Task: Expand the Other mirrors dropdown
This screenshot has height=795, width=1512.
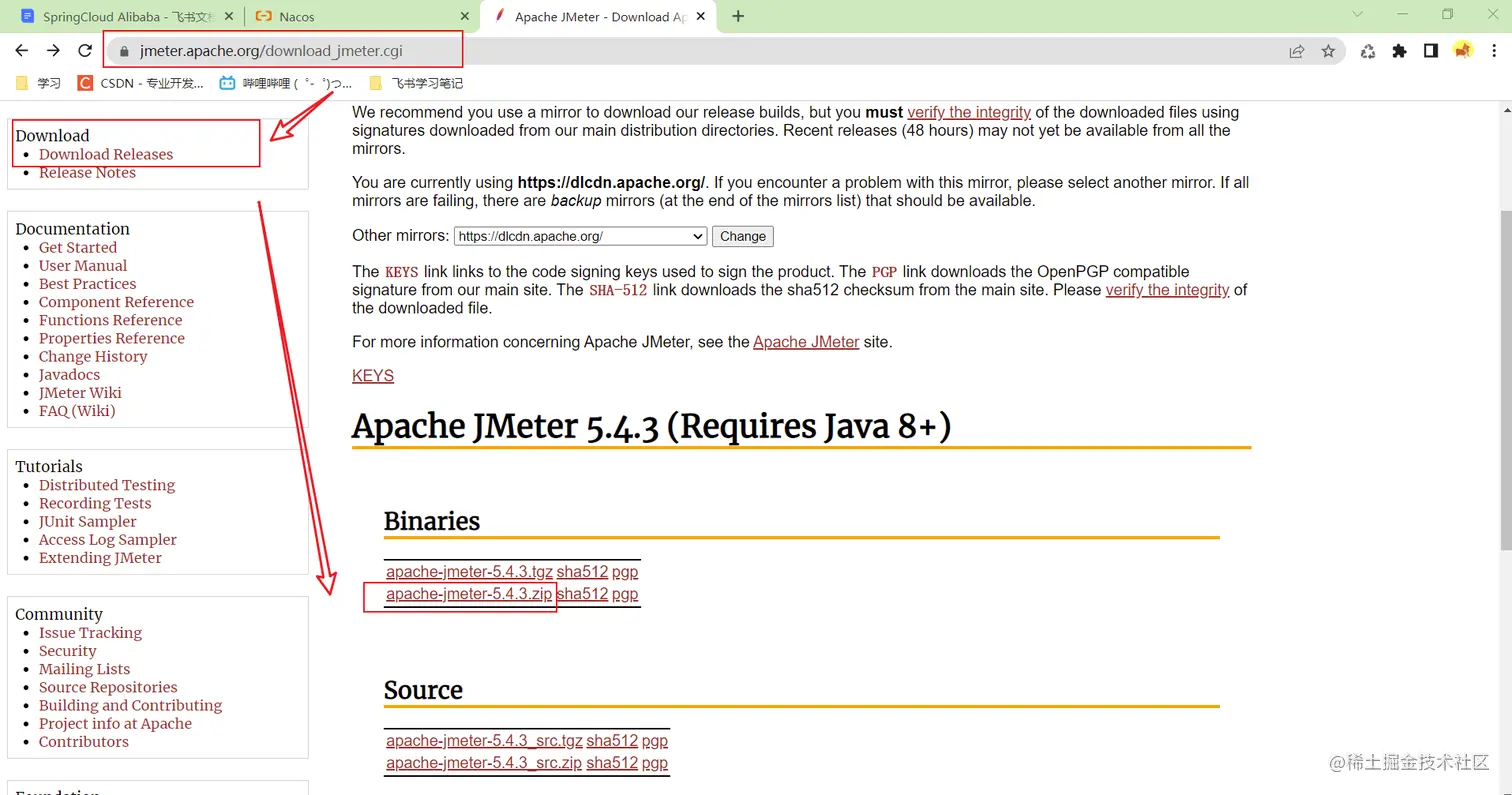Action: tap(581, 236)
